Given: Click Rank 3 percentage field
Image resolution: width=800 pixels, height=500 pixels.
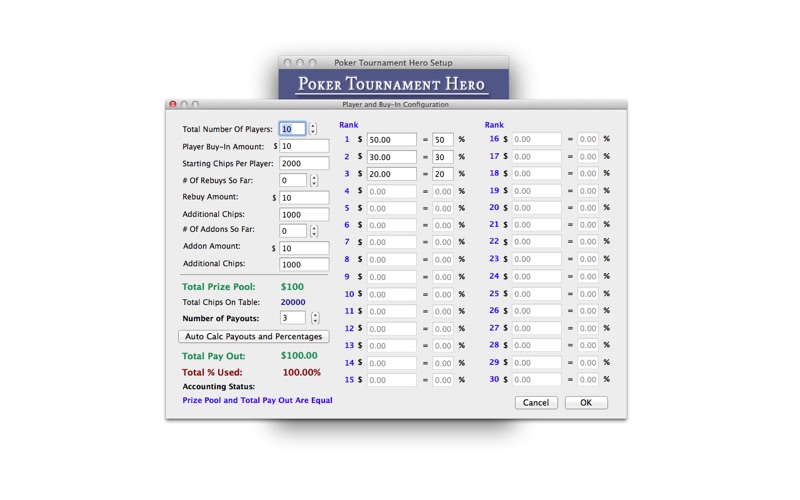Looking at the screenshot, I should coord(443,174).
